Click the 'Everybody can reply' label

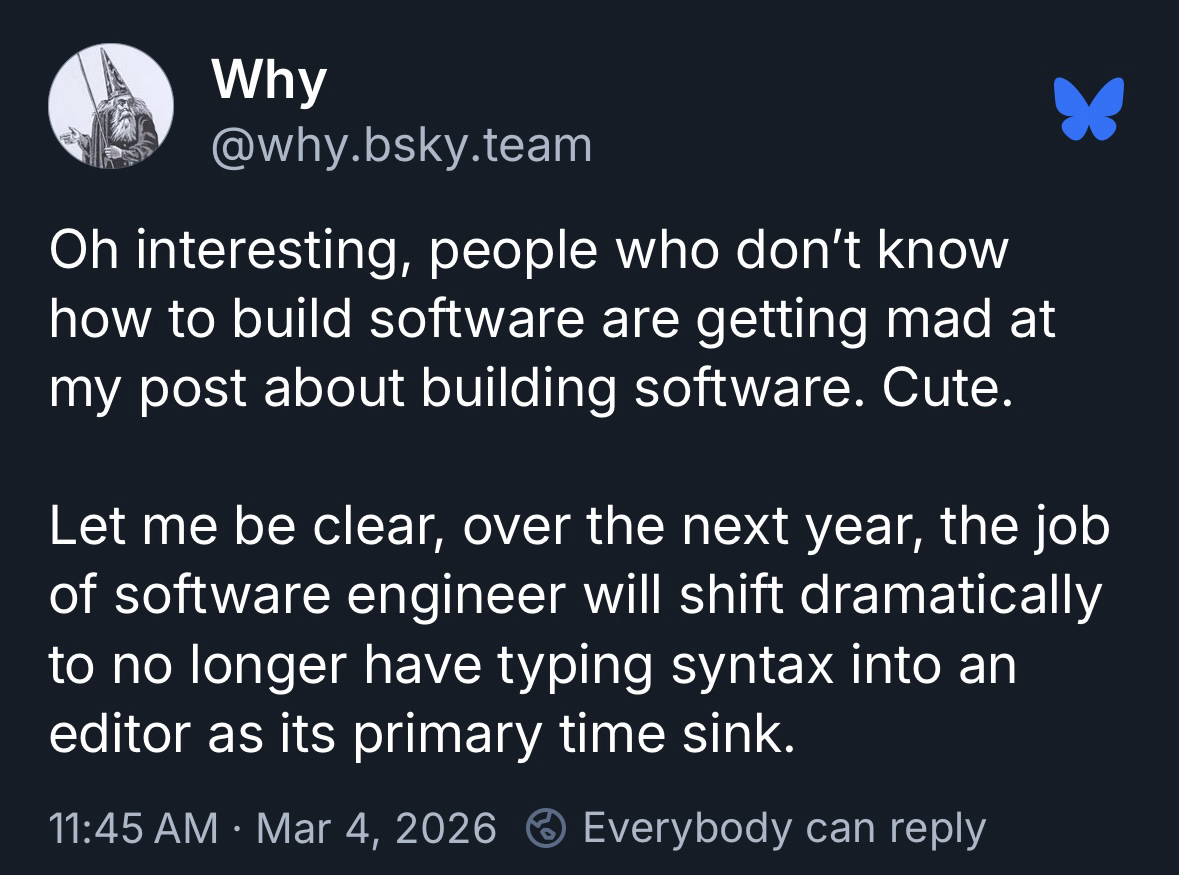[x=784, y=828]
